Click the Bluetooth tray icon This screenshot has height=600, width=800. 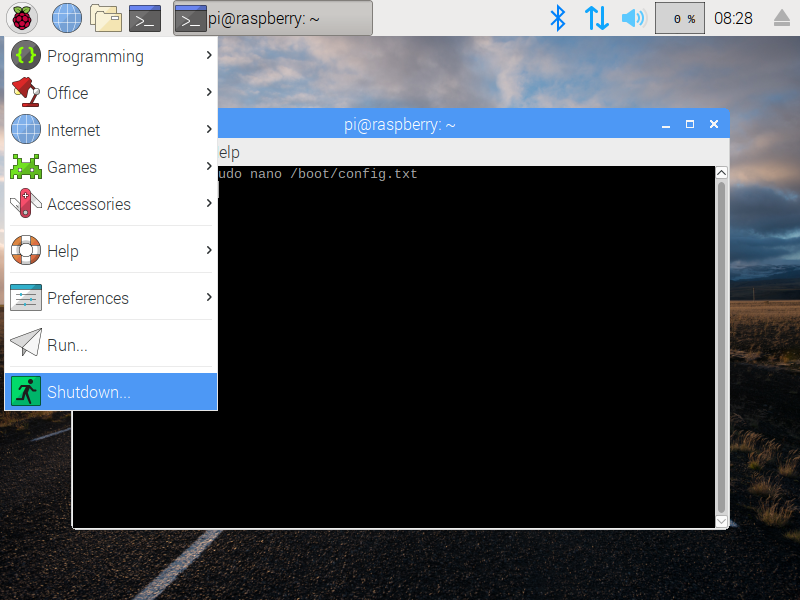[559, 18]
